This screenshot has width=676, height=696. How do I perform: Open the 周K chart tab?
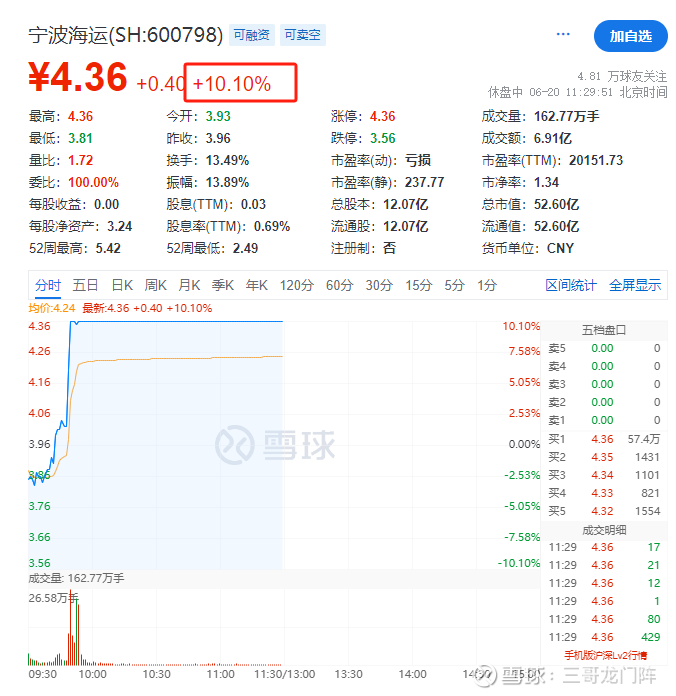point(156,285)
